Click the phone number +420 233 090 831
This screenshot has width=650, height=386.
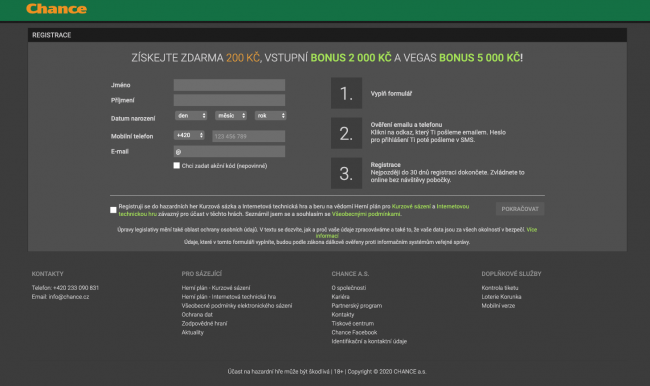76,288
